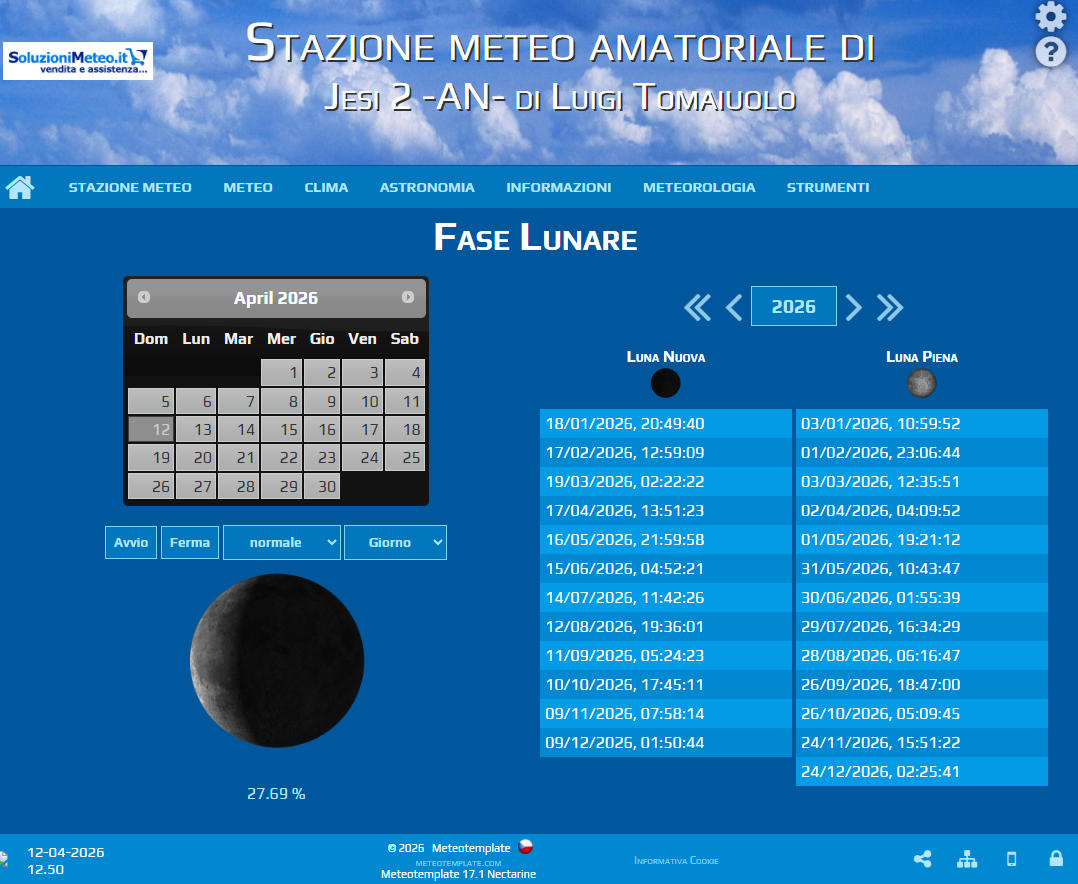Click the home icon in navigation bar
The width and height of the screenshot is (1078, 884).
pos(20,187)
